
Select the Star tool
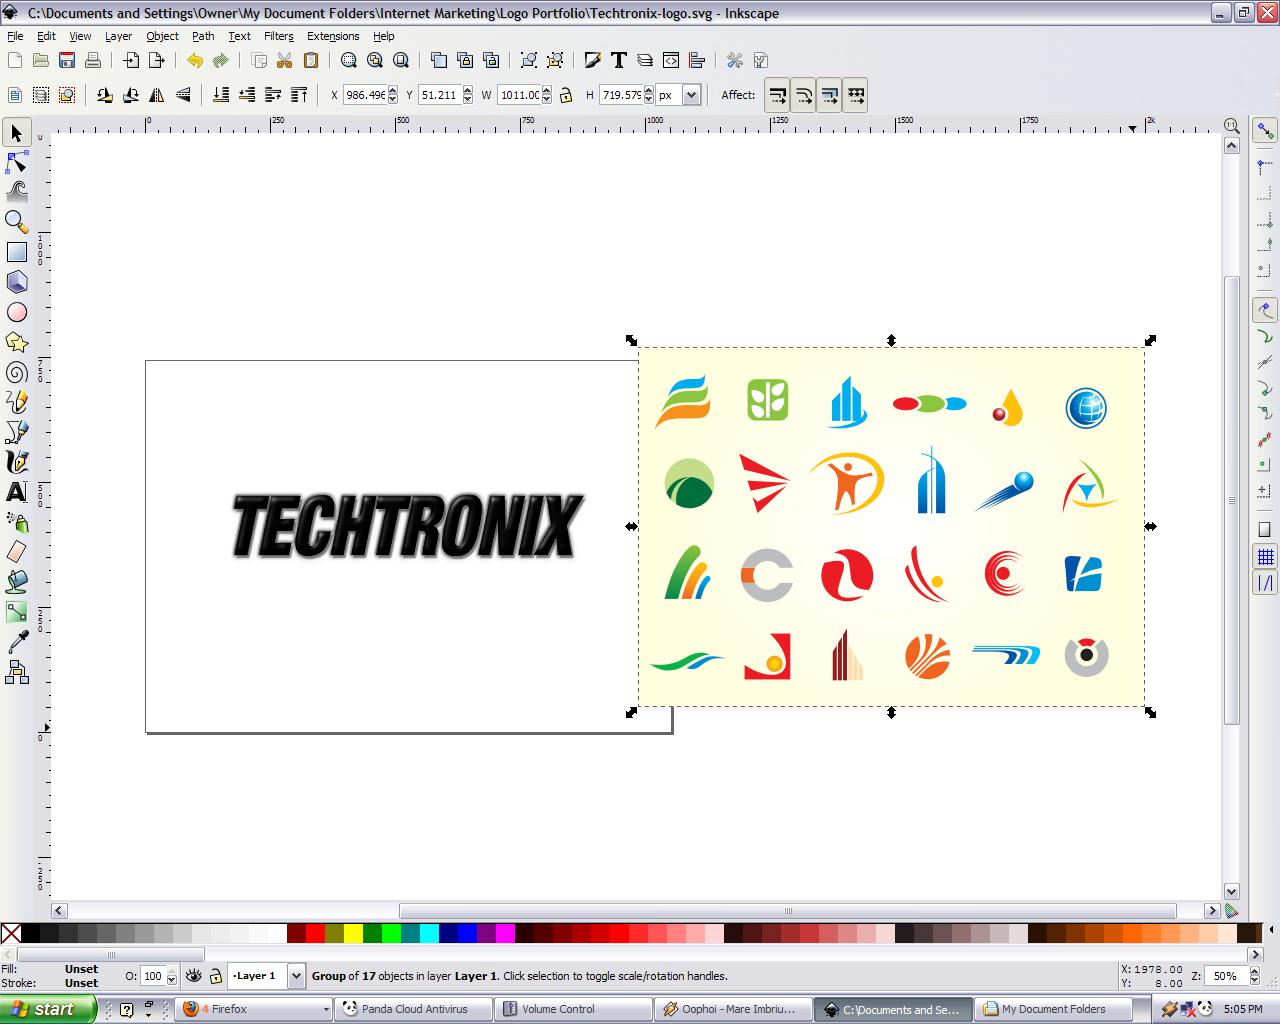16,342
